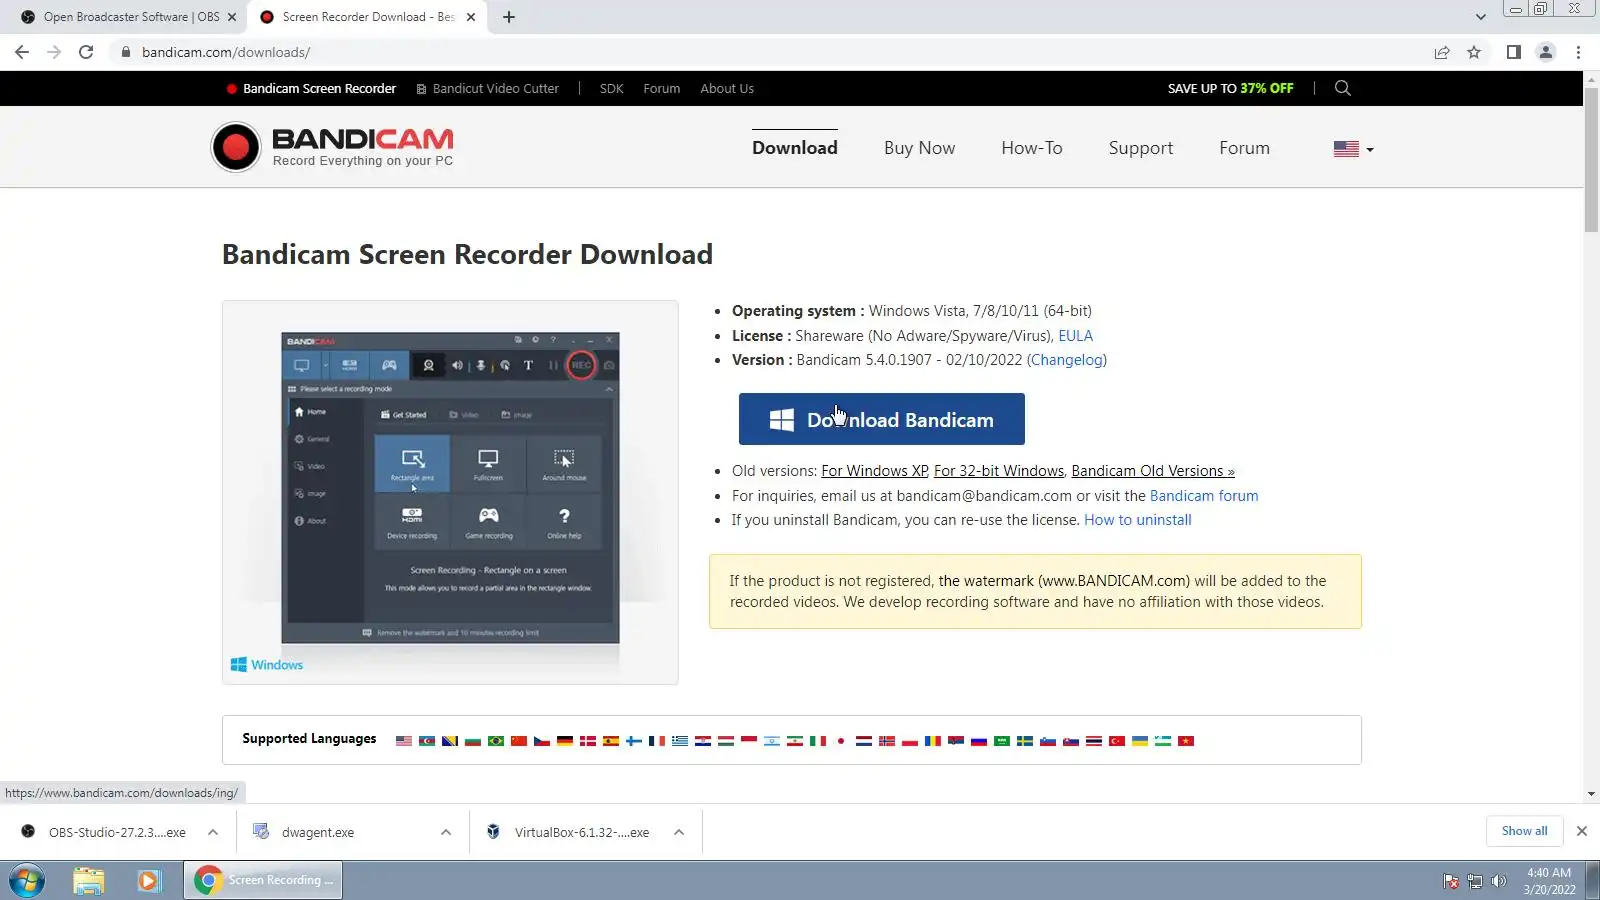
Task: Click Show all downloads button
Action: click(1524, 831)
